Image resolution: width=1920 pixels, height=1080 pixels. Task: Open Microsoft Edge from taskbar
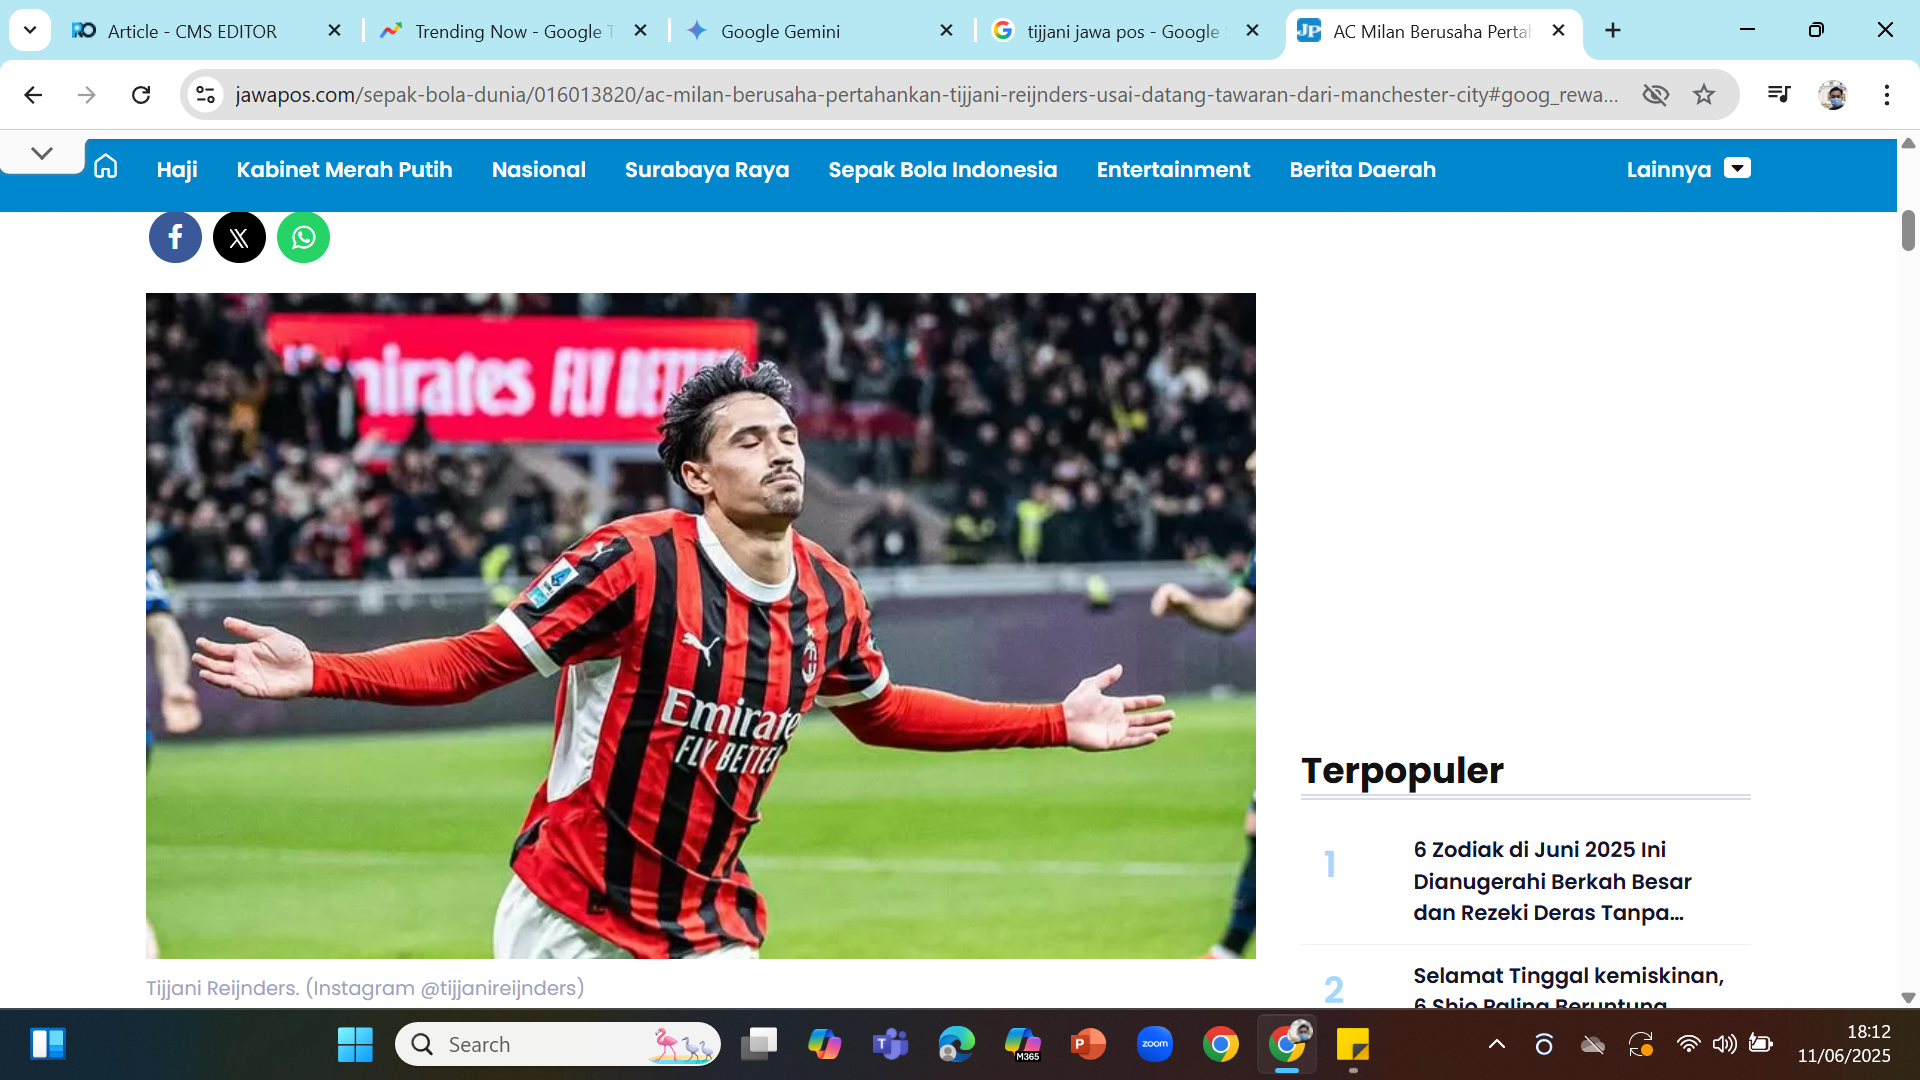956,1045
